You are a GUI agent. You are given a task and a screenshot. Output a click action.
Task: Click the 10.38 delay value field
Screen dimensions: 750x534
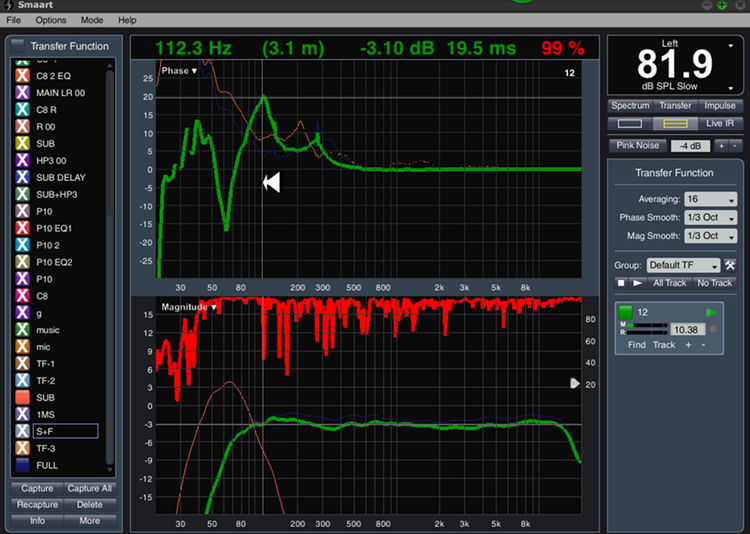[687, 329]
